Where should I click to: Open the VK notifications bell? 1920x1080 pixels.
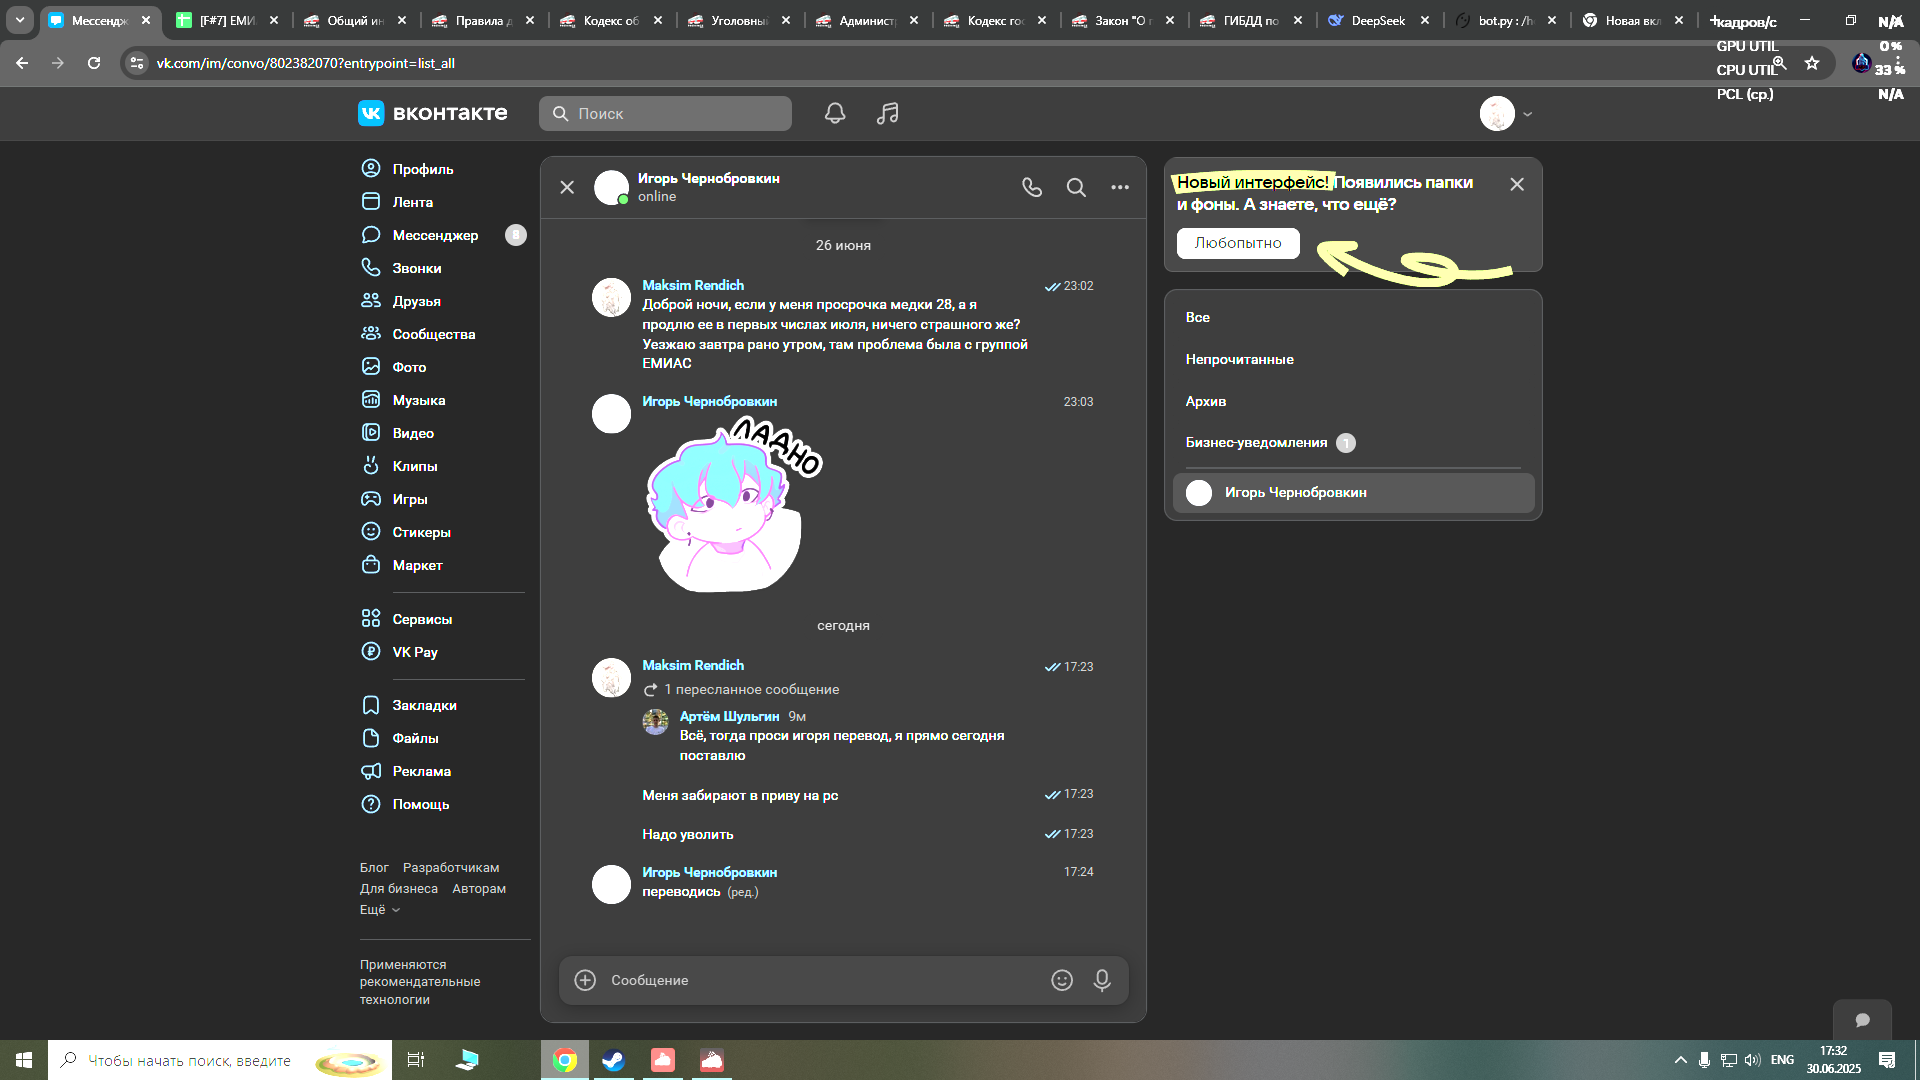[835, 113]
